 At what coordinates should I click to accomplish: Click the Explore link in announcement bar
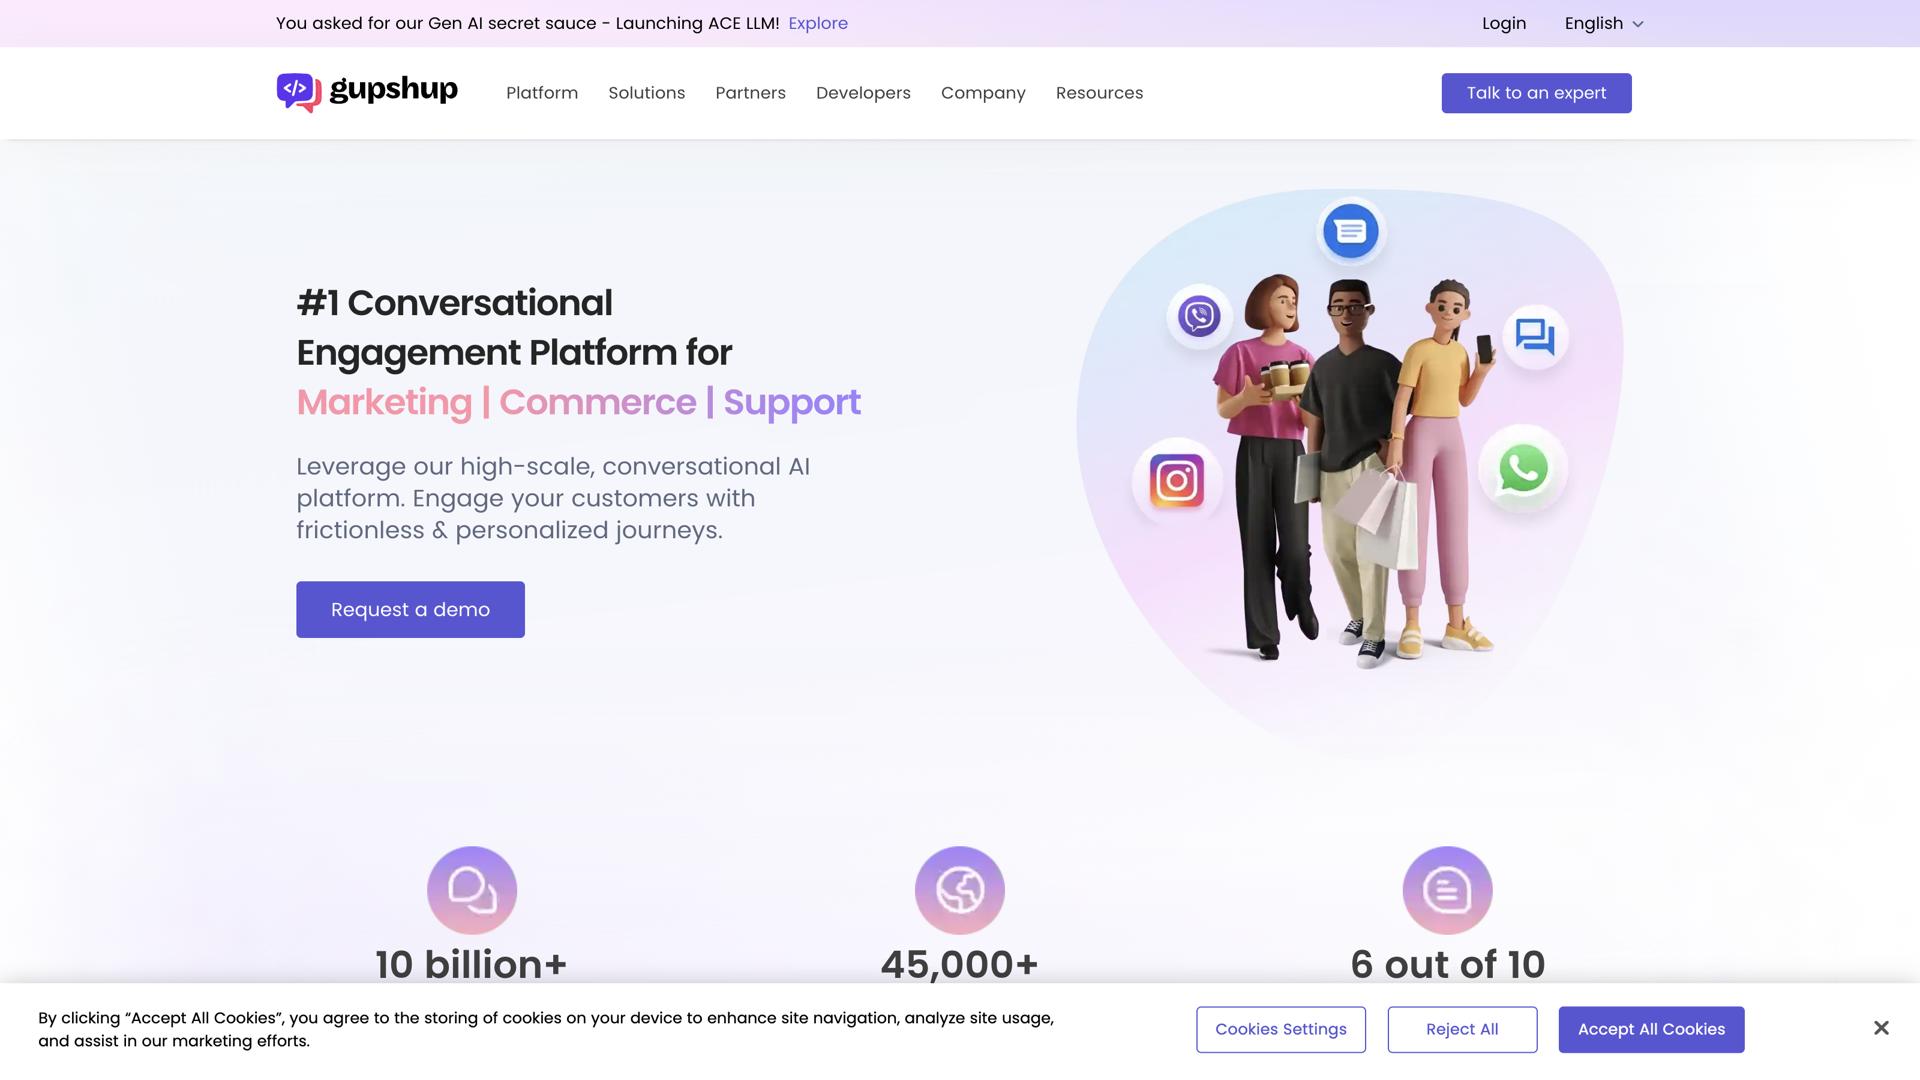[x=818, y=23]
